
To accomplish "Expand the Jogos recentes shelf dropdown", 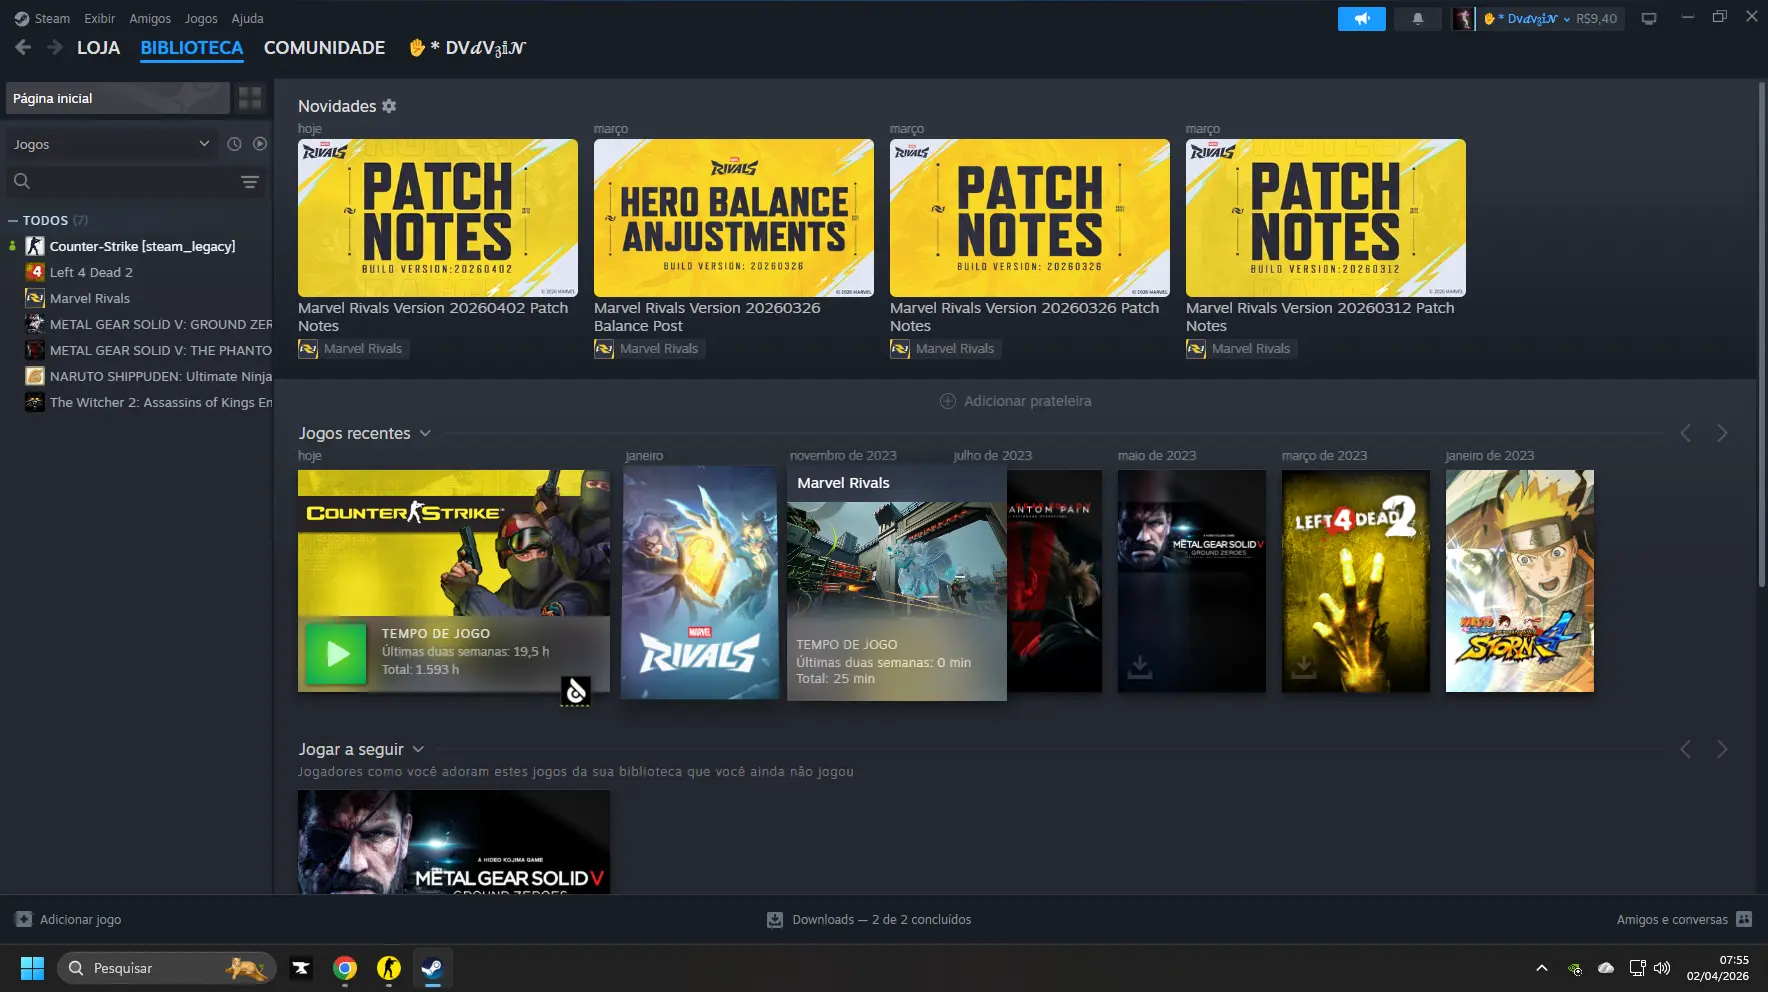I will point(425,433).
